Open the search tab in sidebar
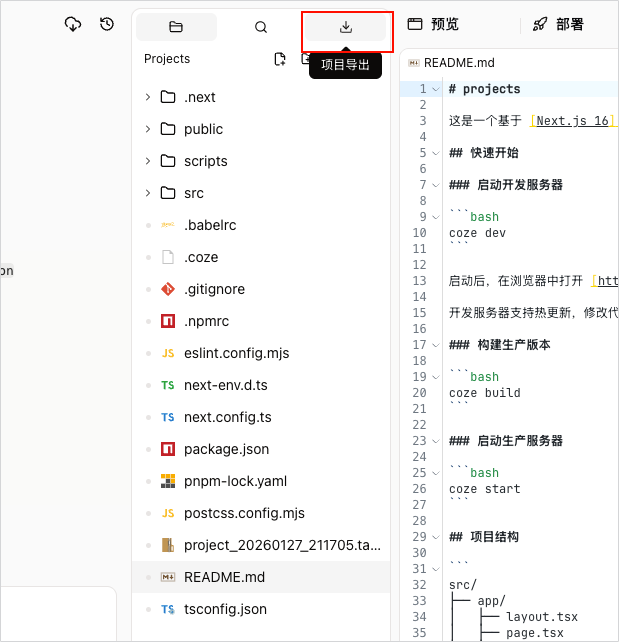 (261, 27)
